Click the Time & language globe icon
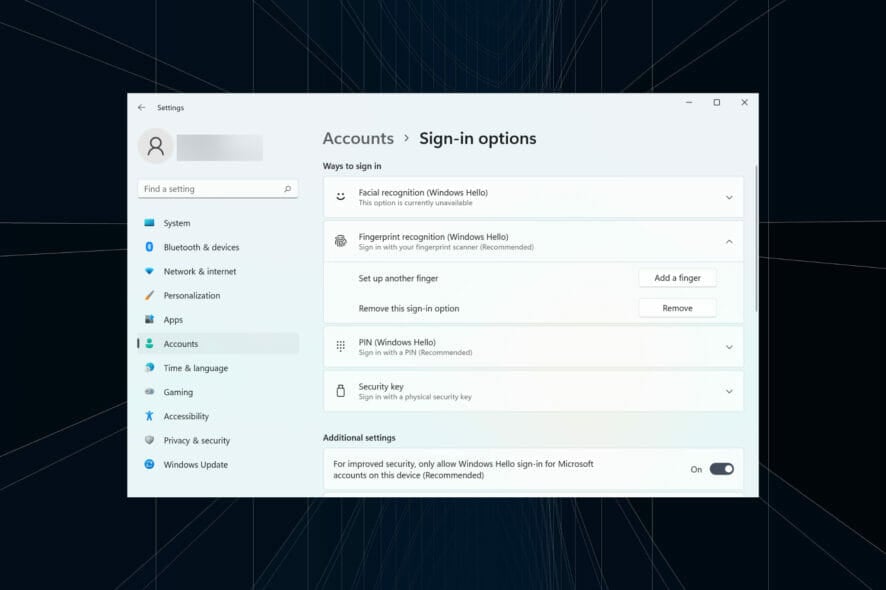The width and height of the screenshot is (886, 590). (149, 367)
